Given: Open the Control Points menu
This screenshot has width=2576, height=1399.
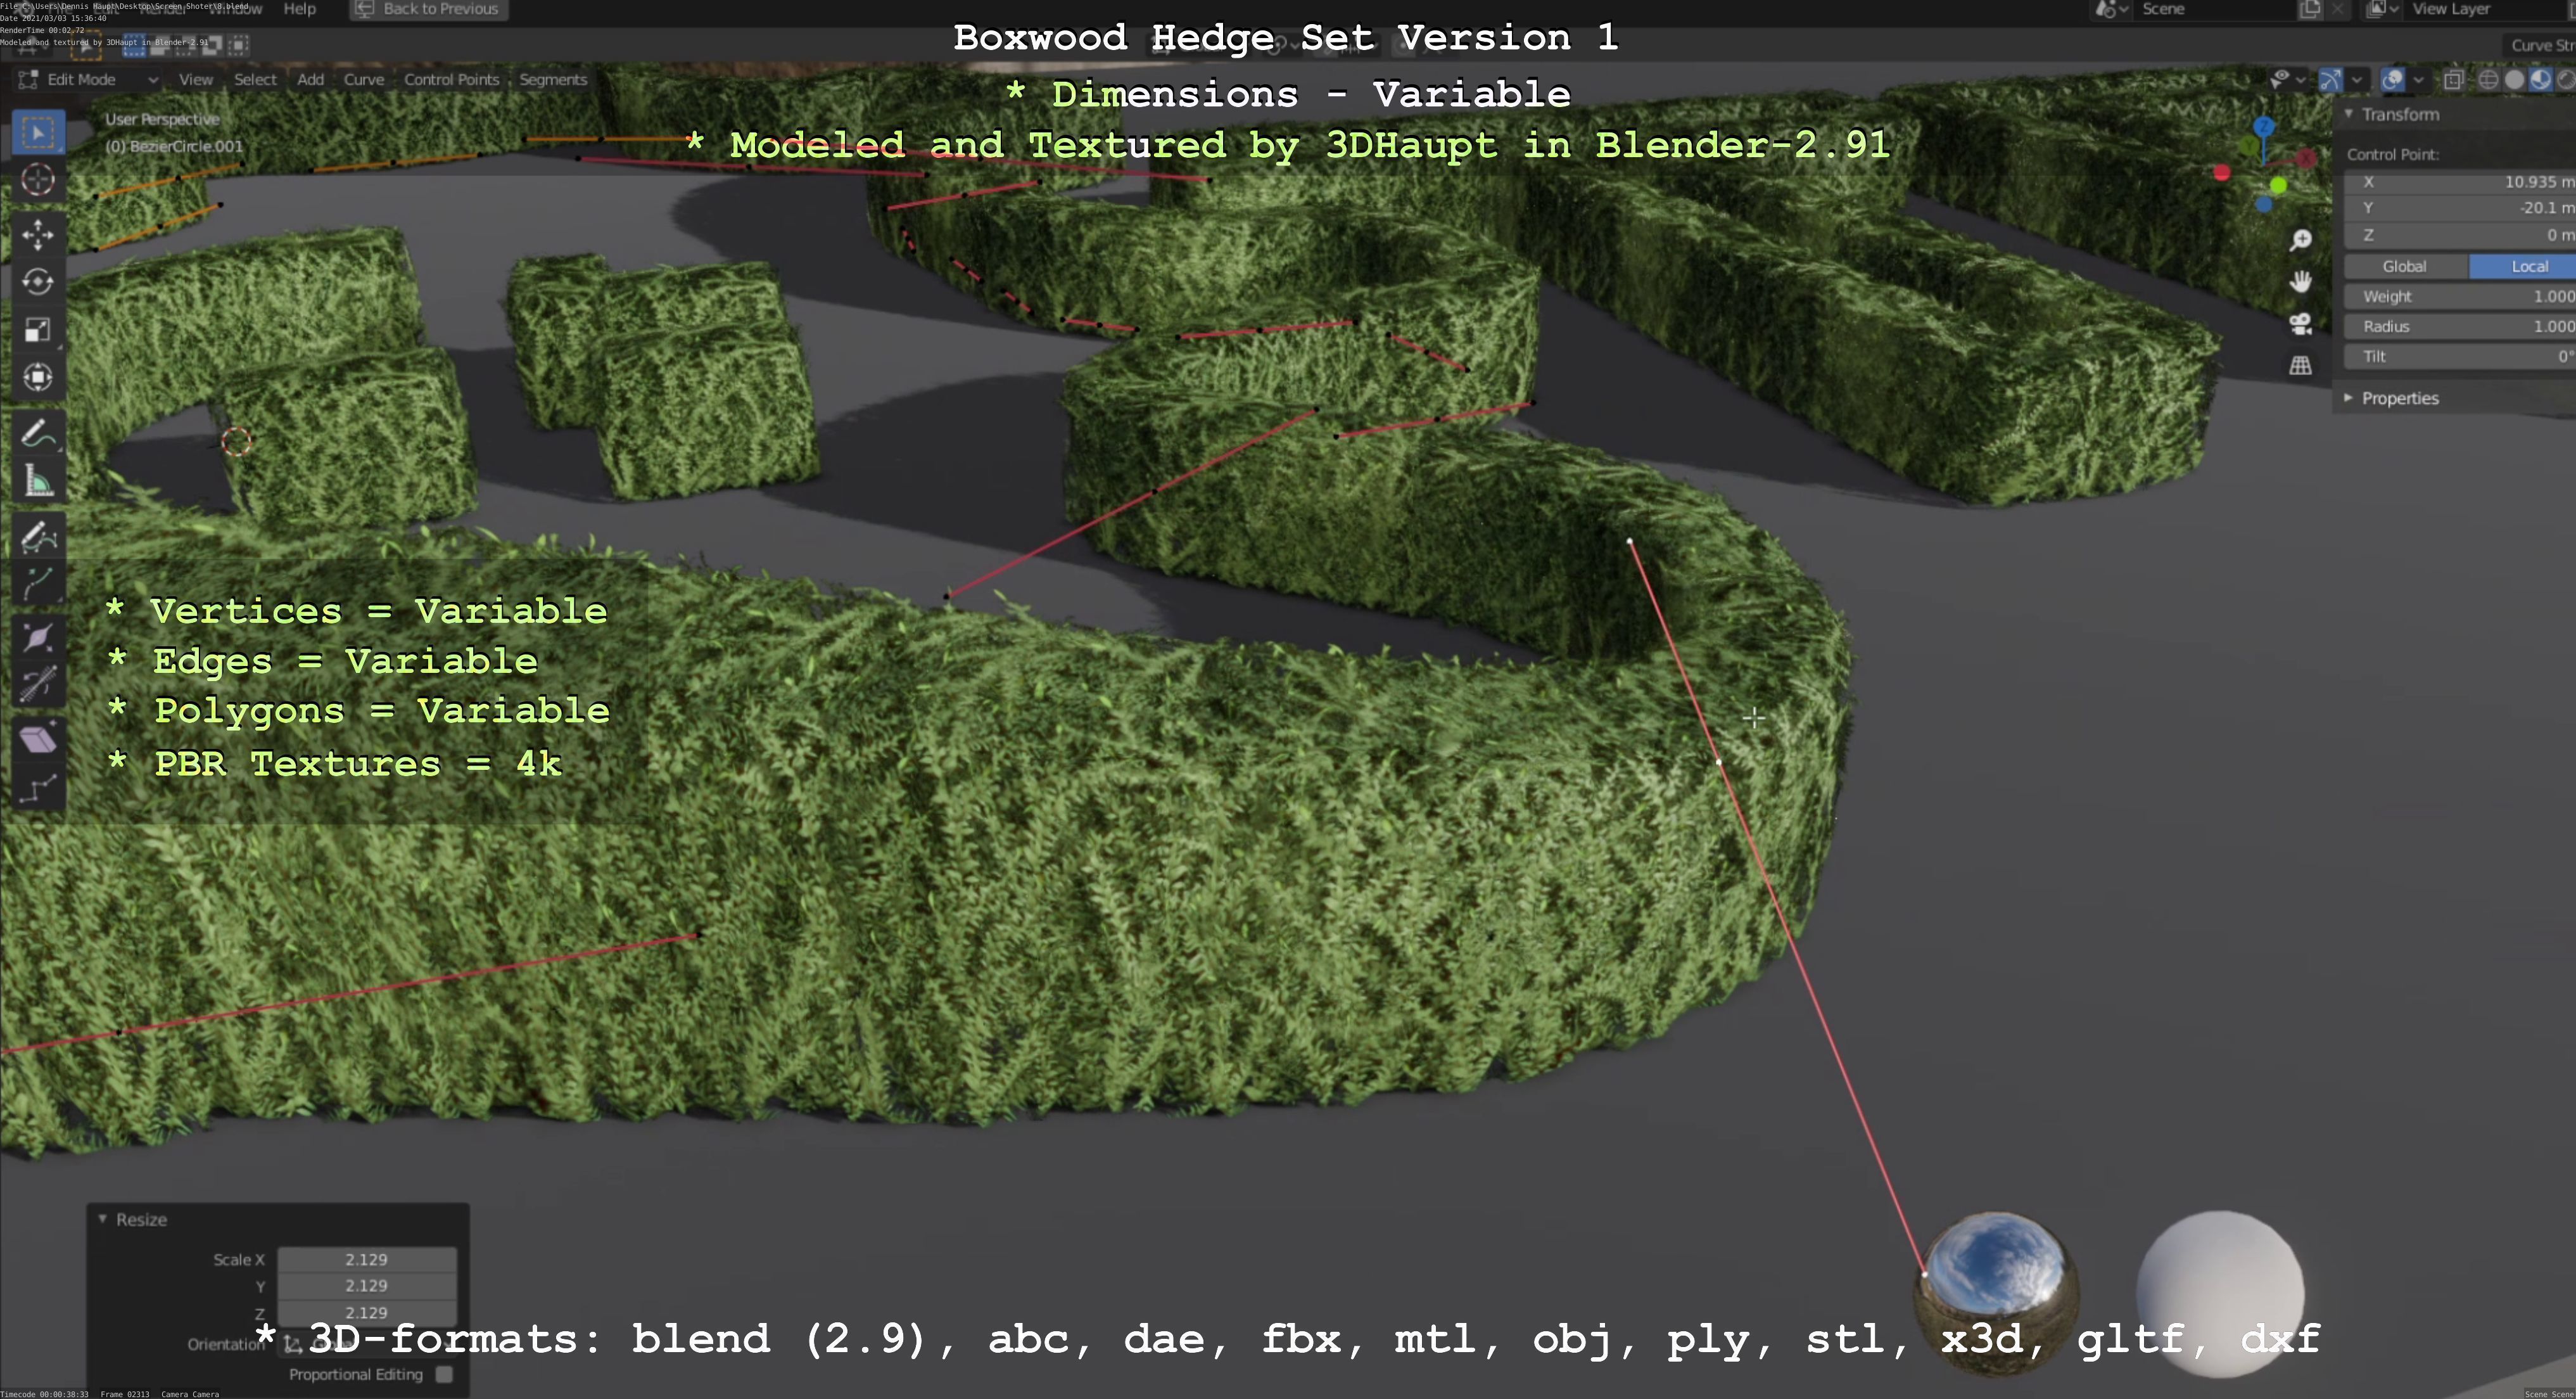Looking at the screenshot, I should tap(451, 79).
